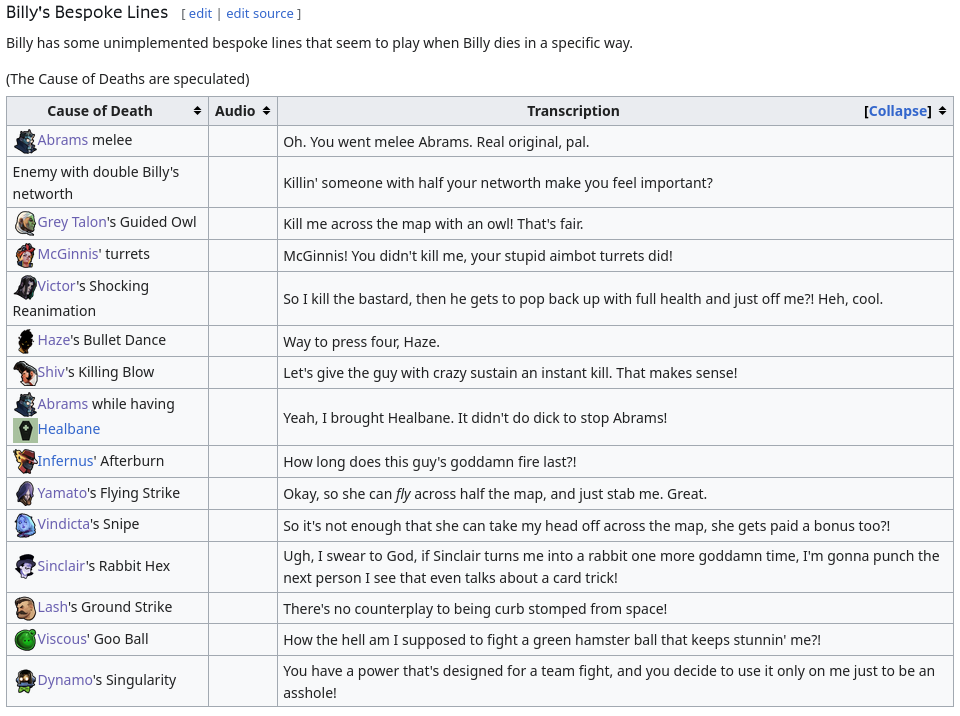Viewport: 960px width, 716px height.
Task: Sort table by Transcription column arrows
Action: click(x=942, y=111)
